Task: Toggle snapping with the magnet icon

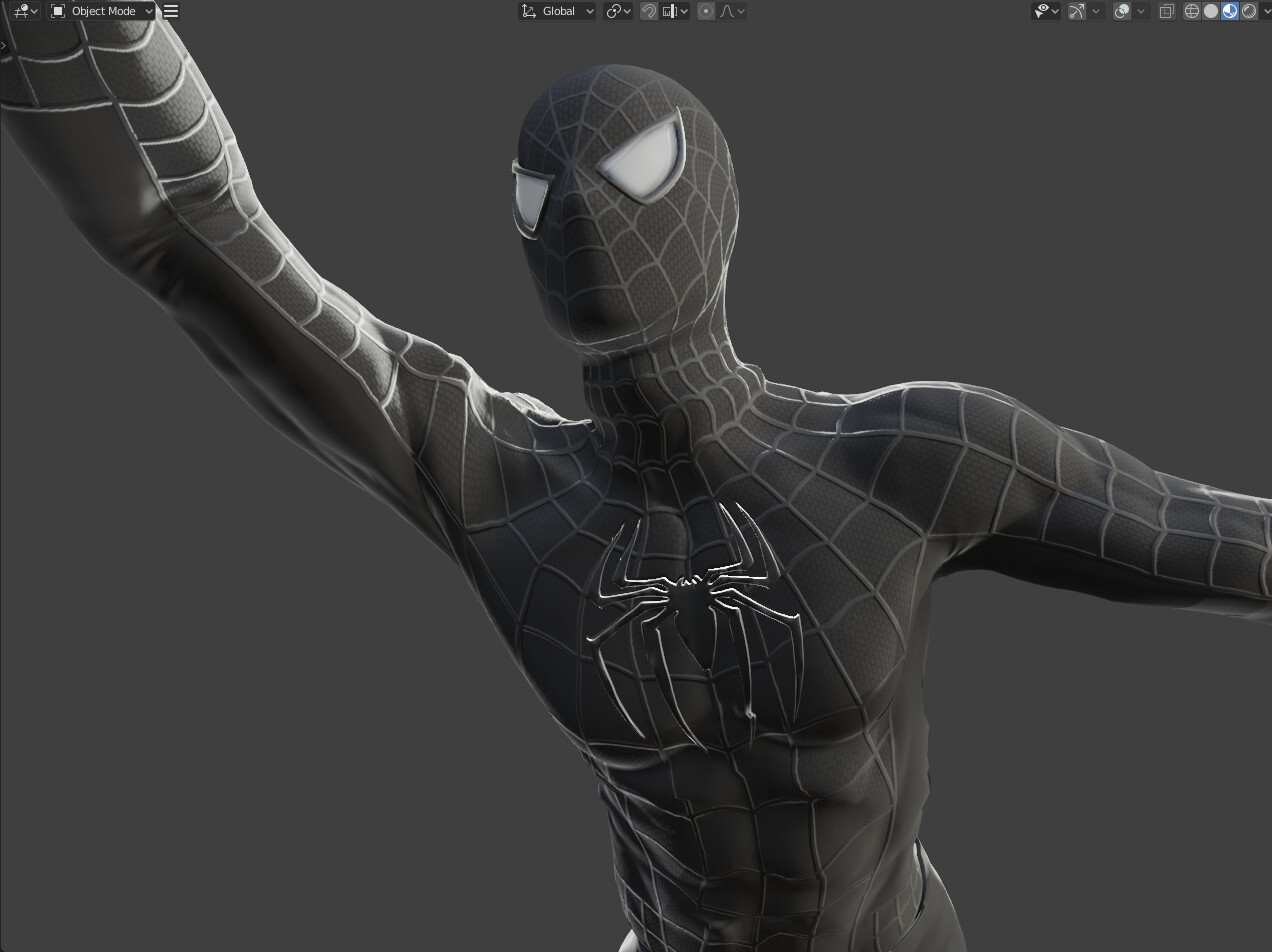Action: click(x=649, y=11)
